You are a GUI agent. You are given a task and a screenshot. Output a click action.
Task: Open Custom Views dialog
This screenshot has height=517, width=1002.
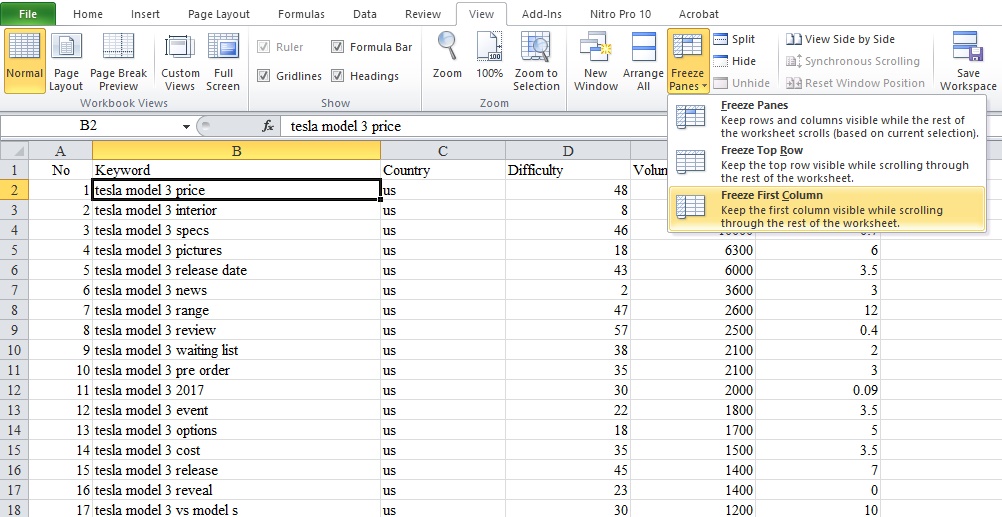(180, 62)
